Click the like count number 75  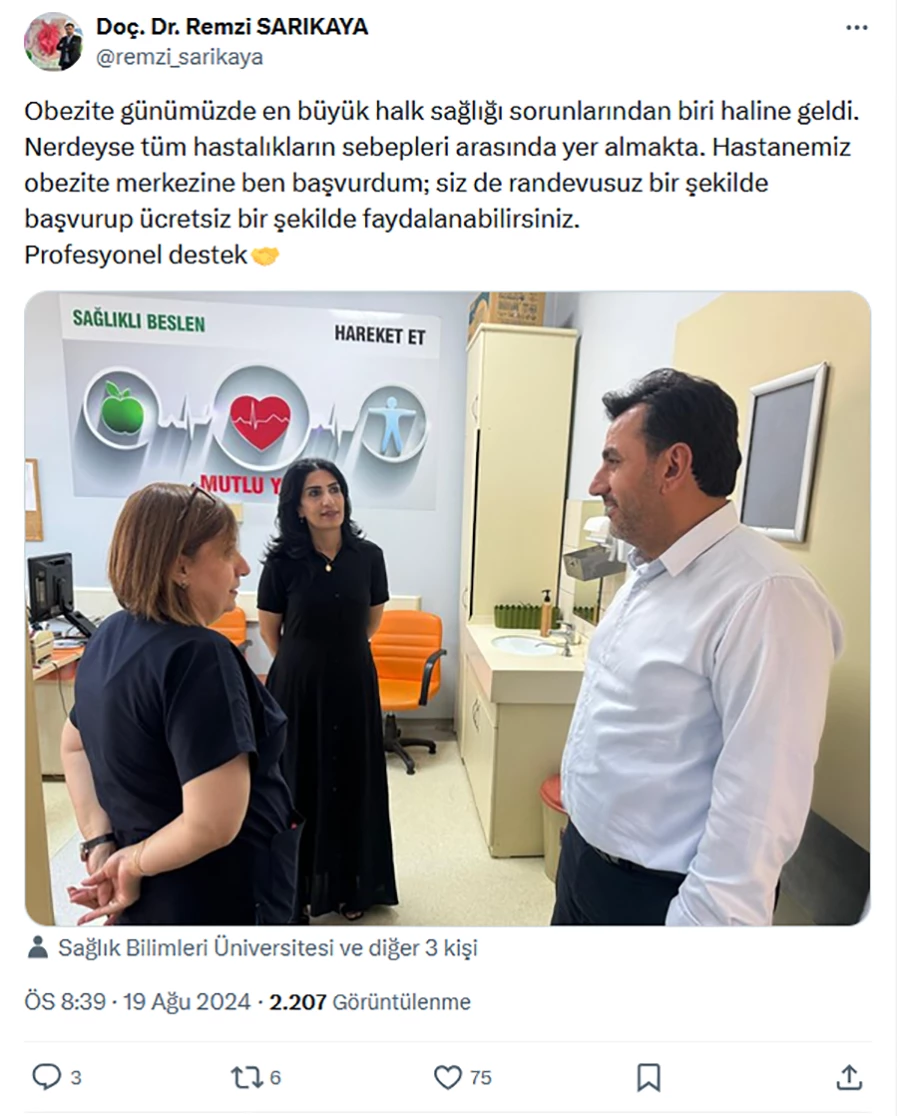(x=481, y=1078)
